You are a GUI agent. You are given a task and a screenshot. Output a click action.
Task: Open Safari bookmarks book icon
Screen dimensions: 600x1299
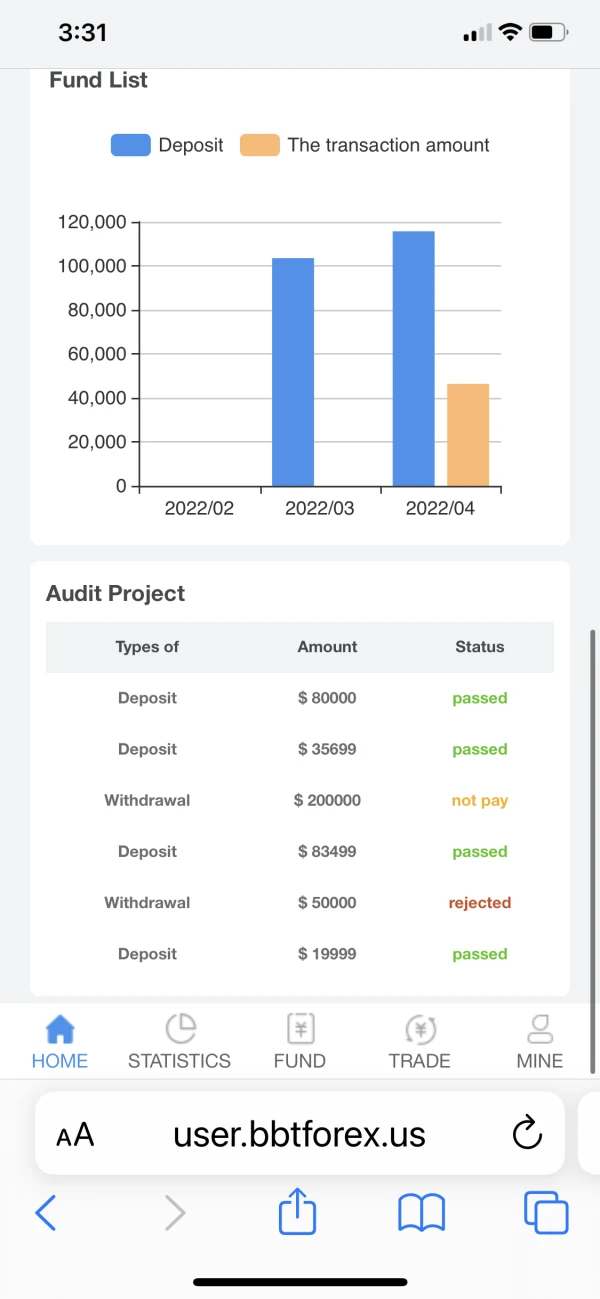(421, 1213)
